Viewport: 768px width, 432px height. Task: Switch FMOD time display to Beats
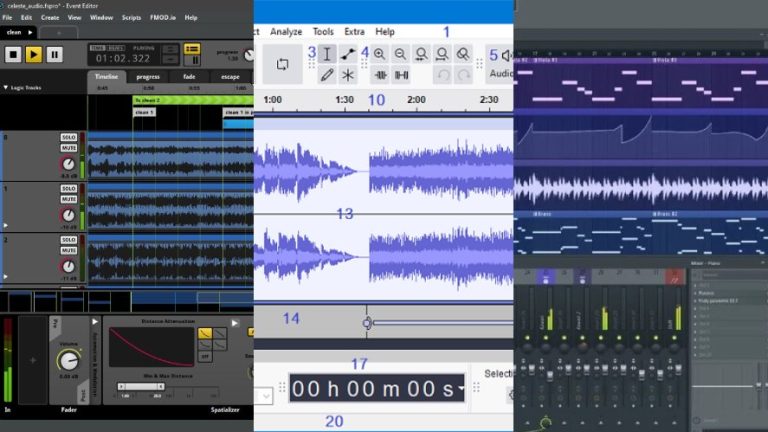[116, 48]
